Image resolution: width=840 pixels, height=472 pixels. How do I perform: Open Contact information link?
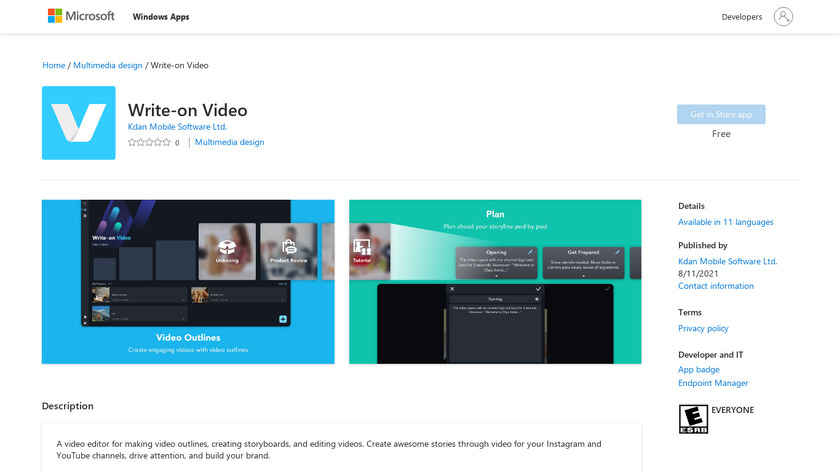(x=716, y=286)
